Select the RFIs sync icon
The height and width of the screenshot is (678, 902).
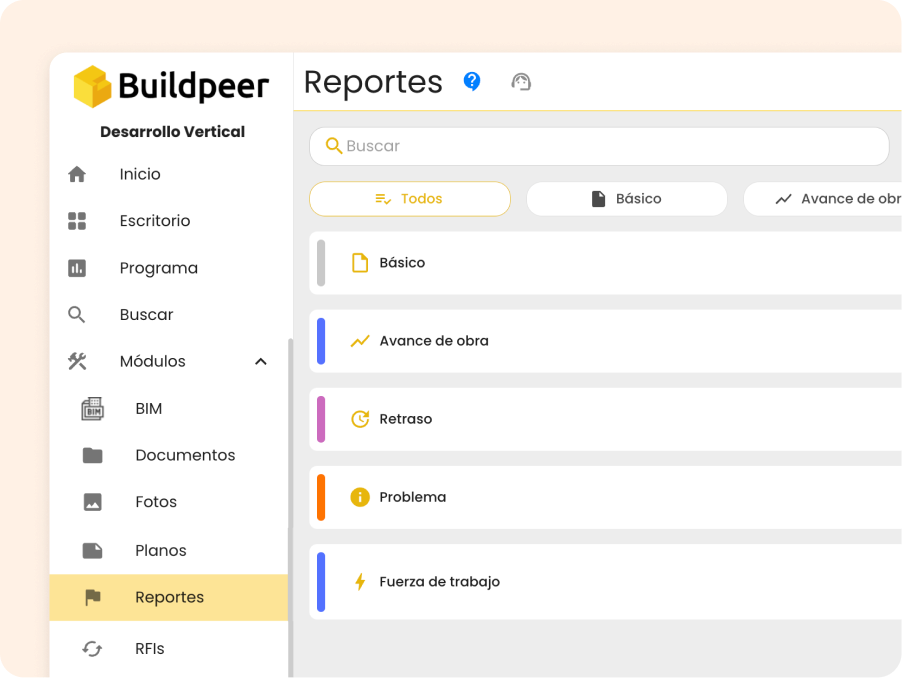92,648
